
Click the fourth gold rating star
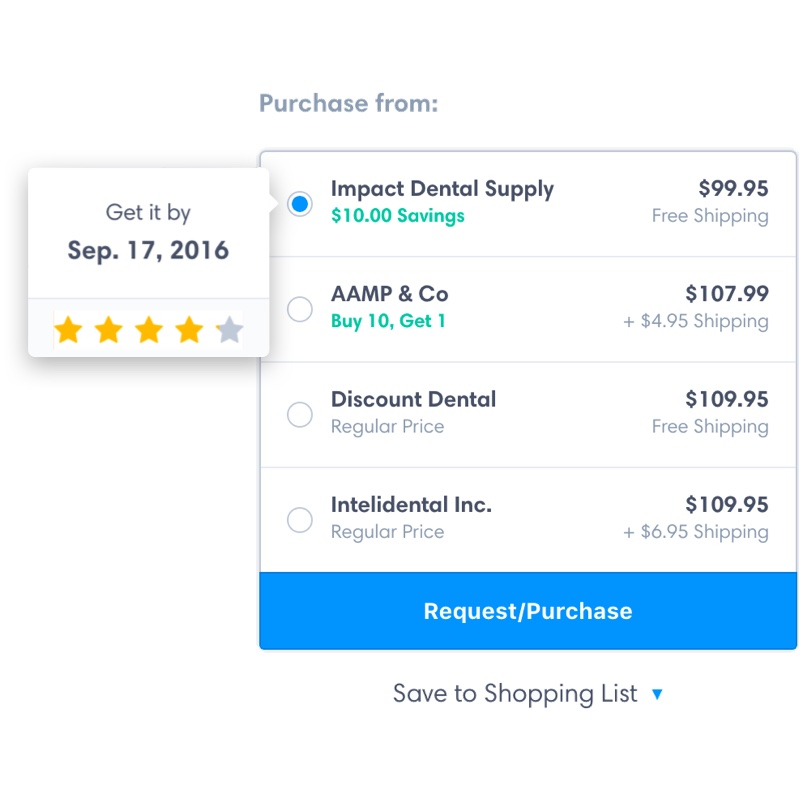coord(189,330)
